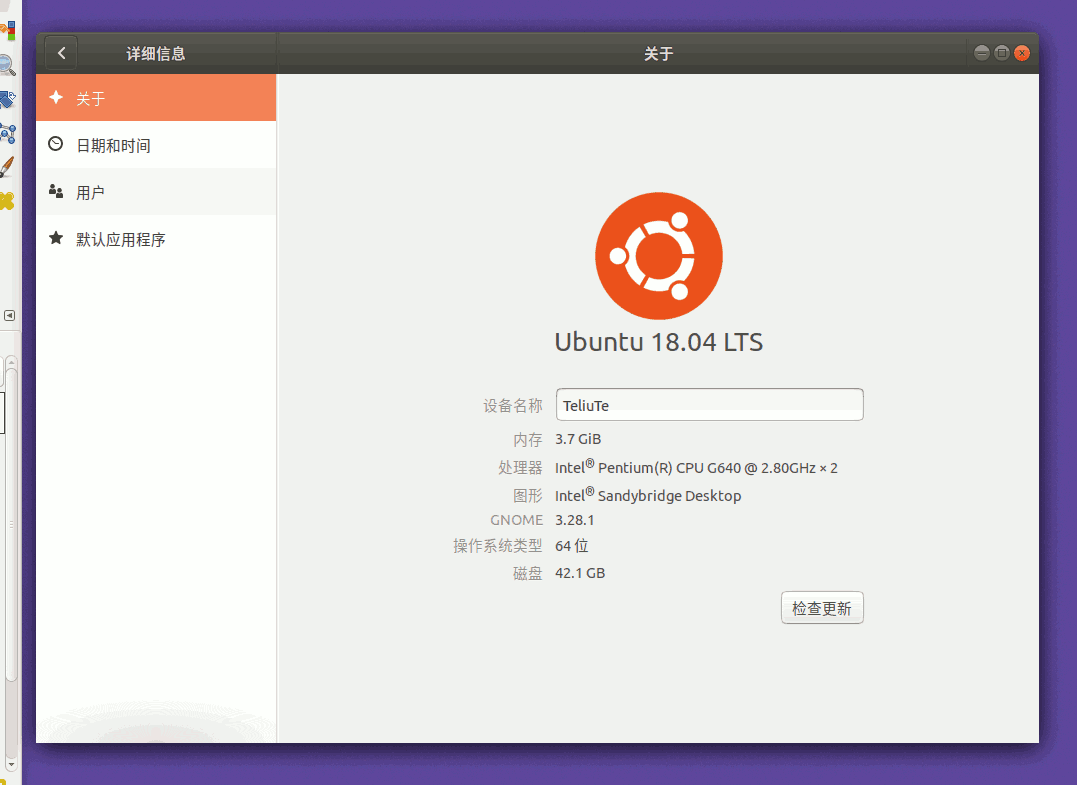Click the people icon beside 用户
1077x785 pixels.
coord(56,191)
